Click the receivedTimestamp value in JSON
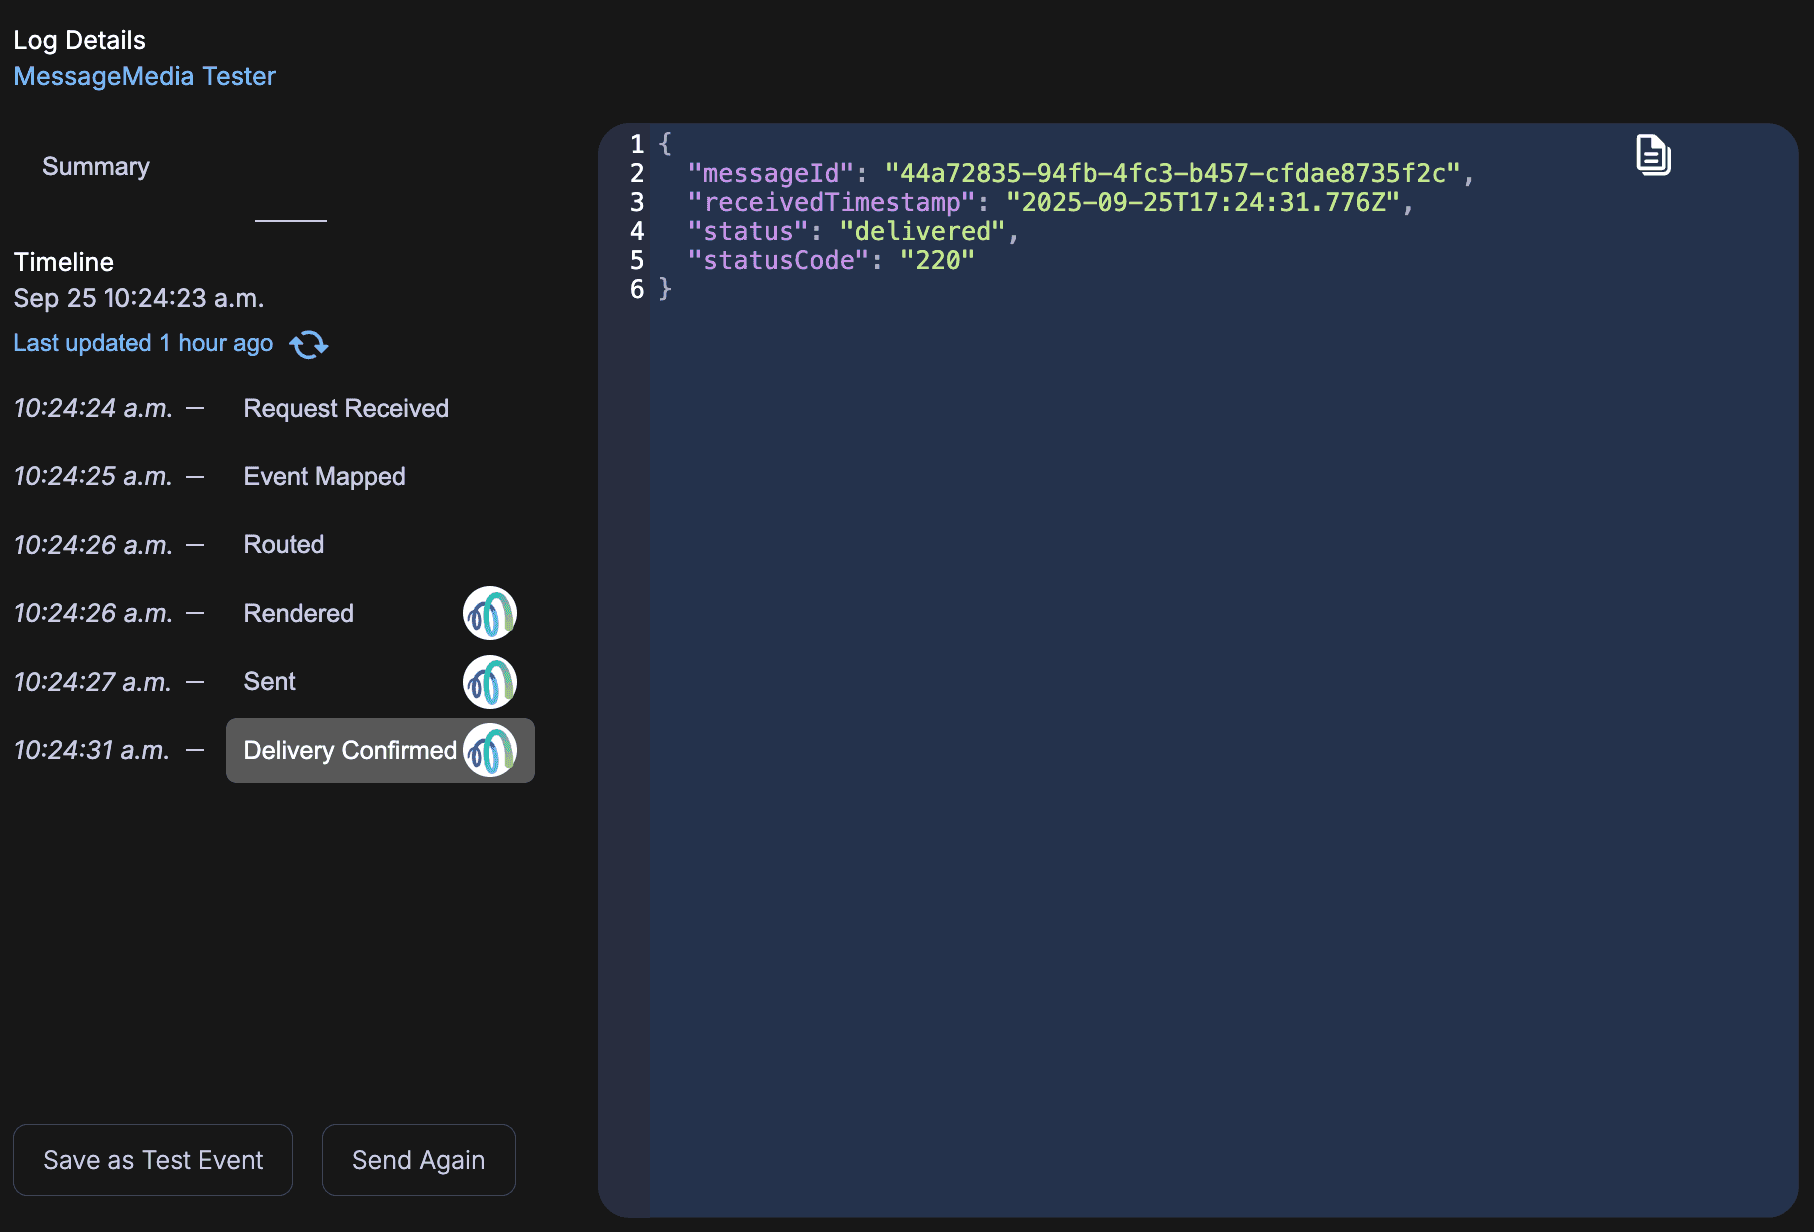This screenshot has height=1232, width=1814. 1203,202
